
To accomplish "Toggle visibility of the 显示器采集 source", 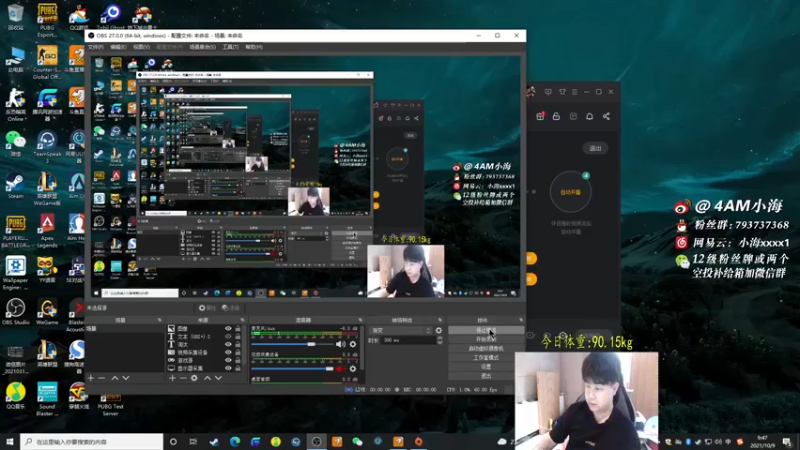I will (x=228, y=368).
